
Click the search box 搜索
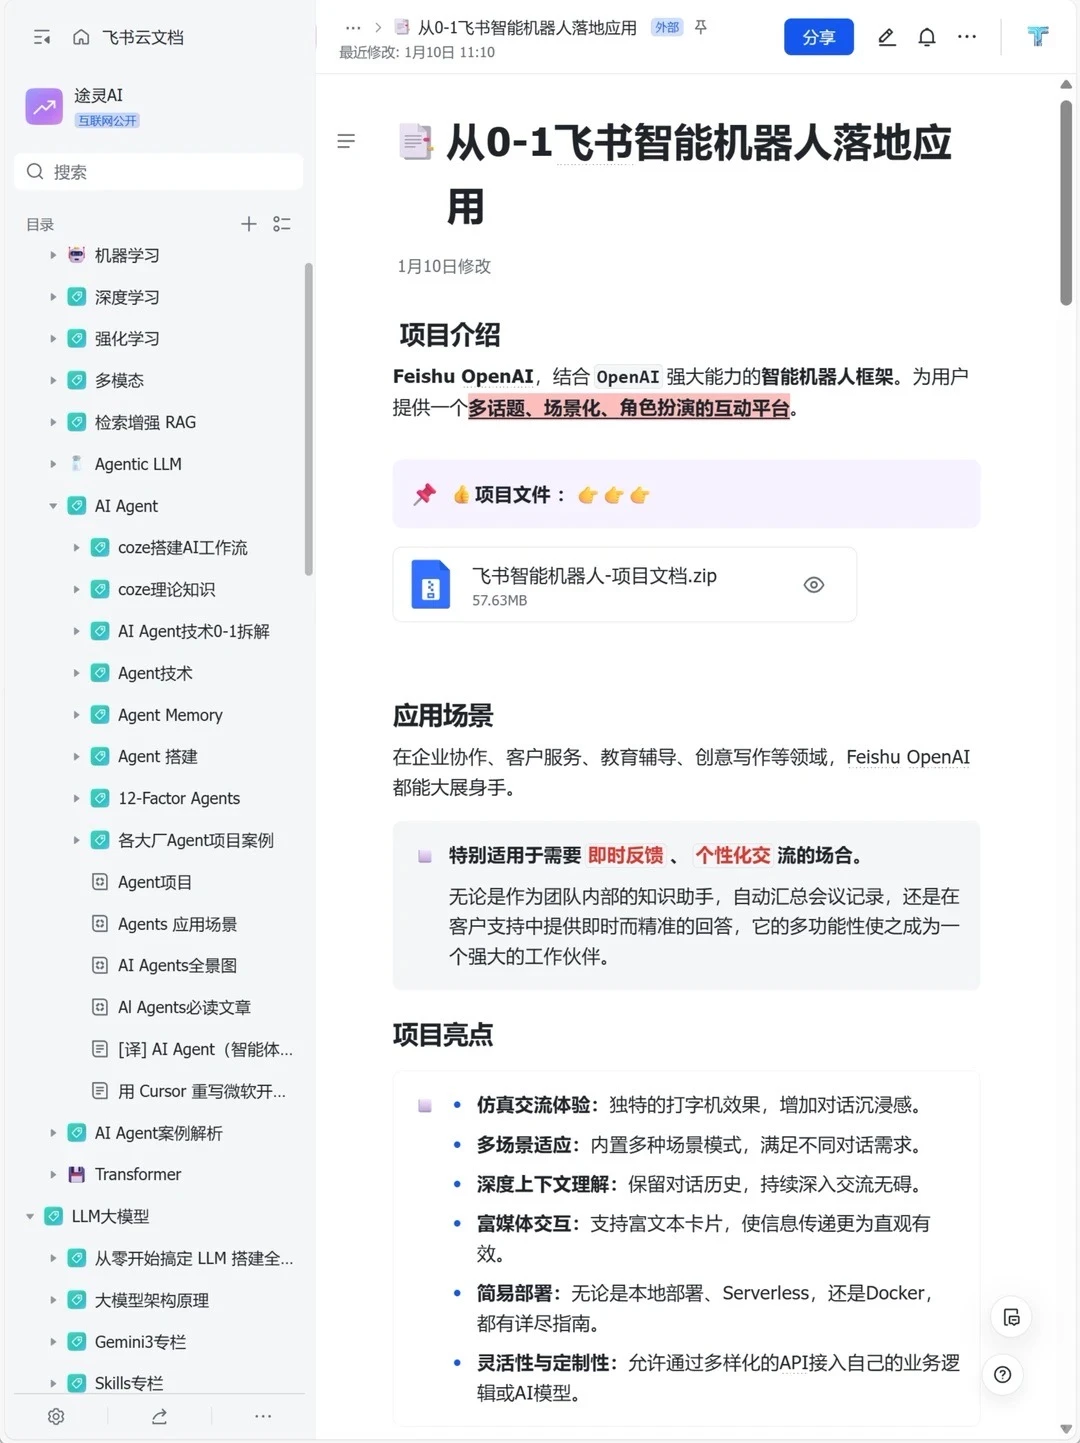pyautogui.click(x=159, y=172)
